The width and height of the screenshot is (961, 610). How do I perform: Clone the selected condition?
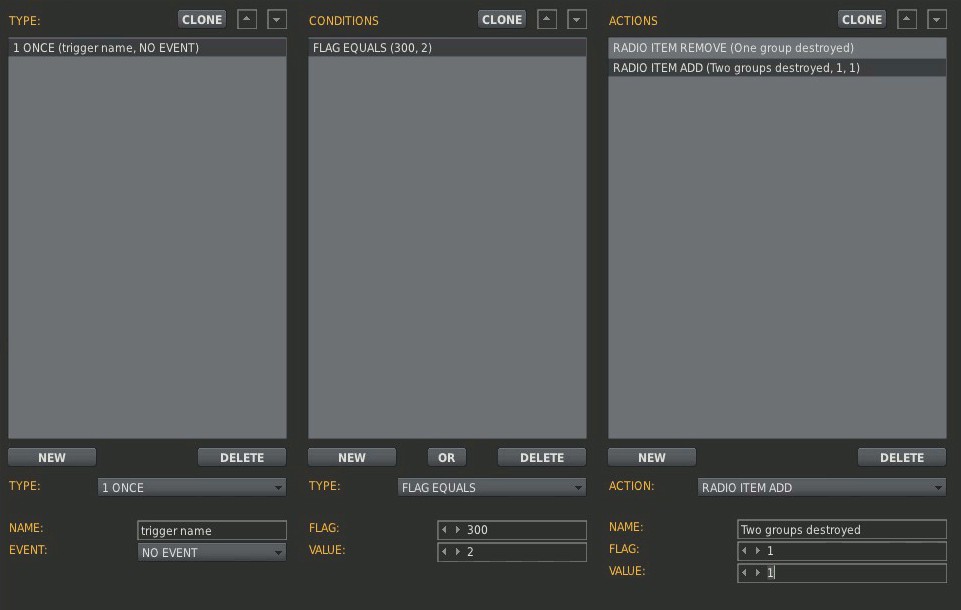(502, 19)
